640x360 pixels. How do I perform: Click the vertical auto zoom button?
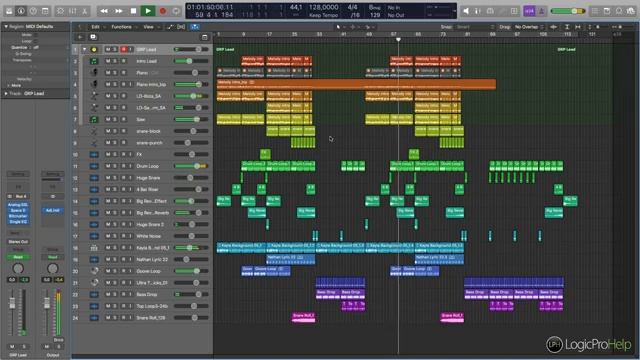click(567, 27)
